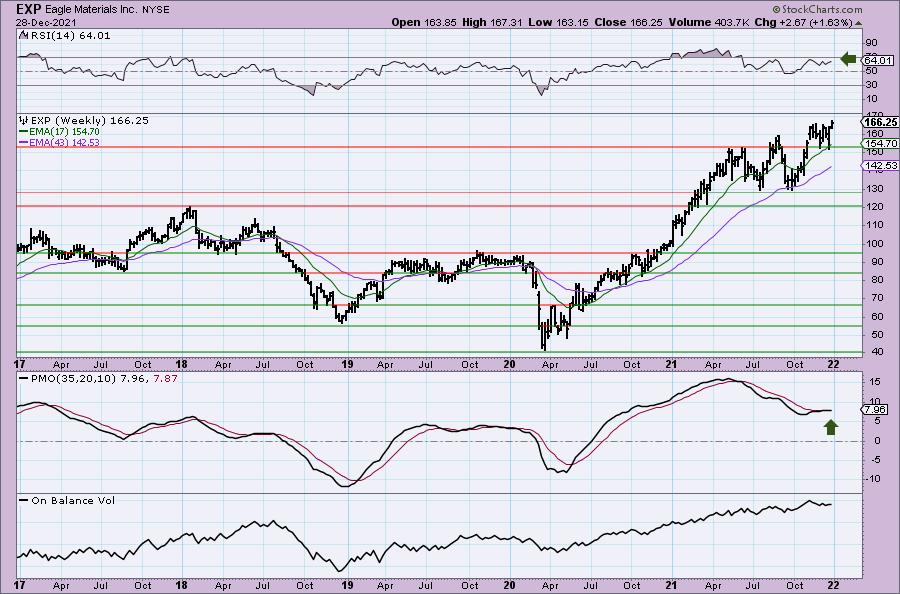The height and width of the screenshot is (594, 900).
Task: Click the EMA(17) 154.70 legend text
Action: click(64, 132)
